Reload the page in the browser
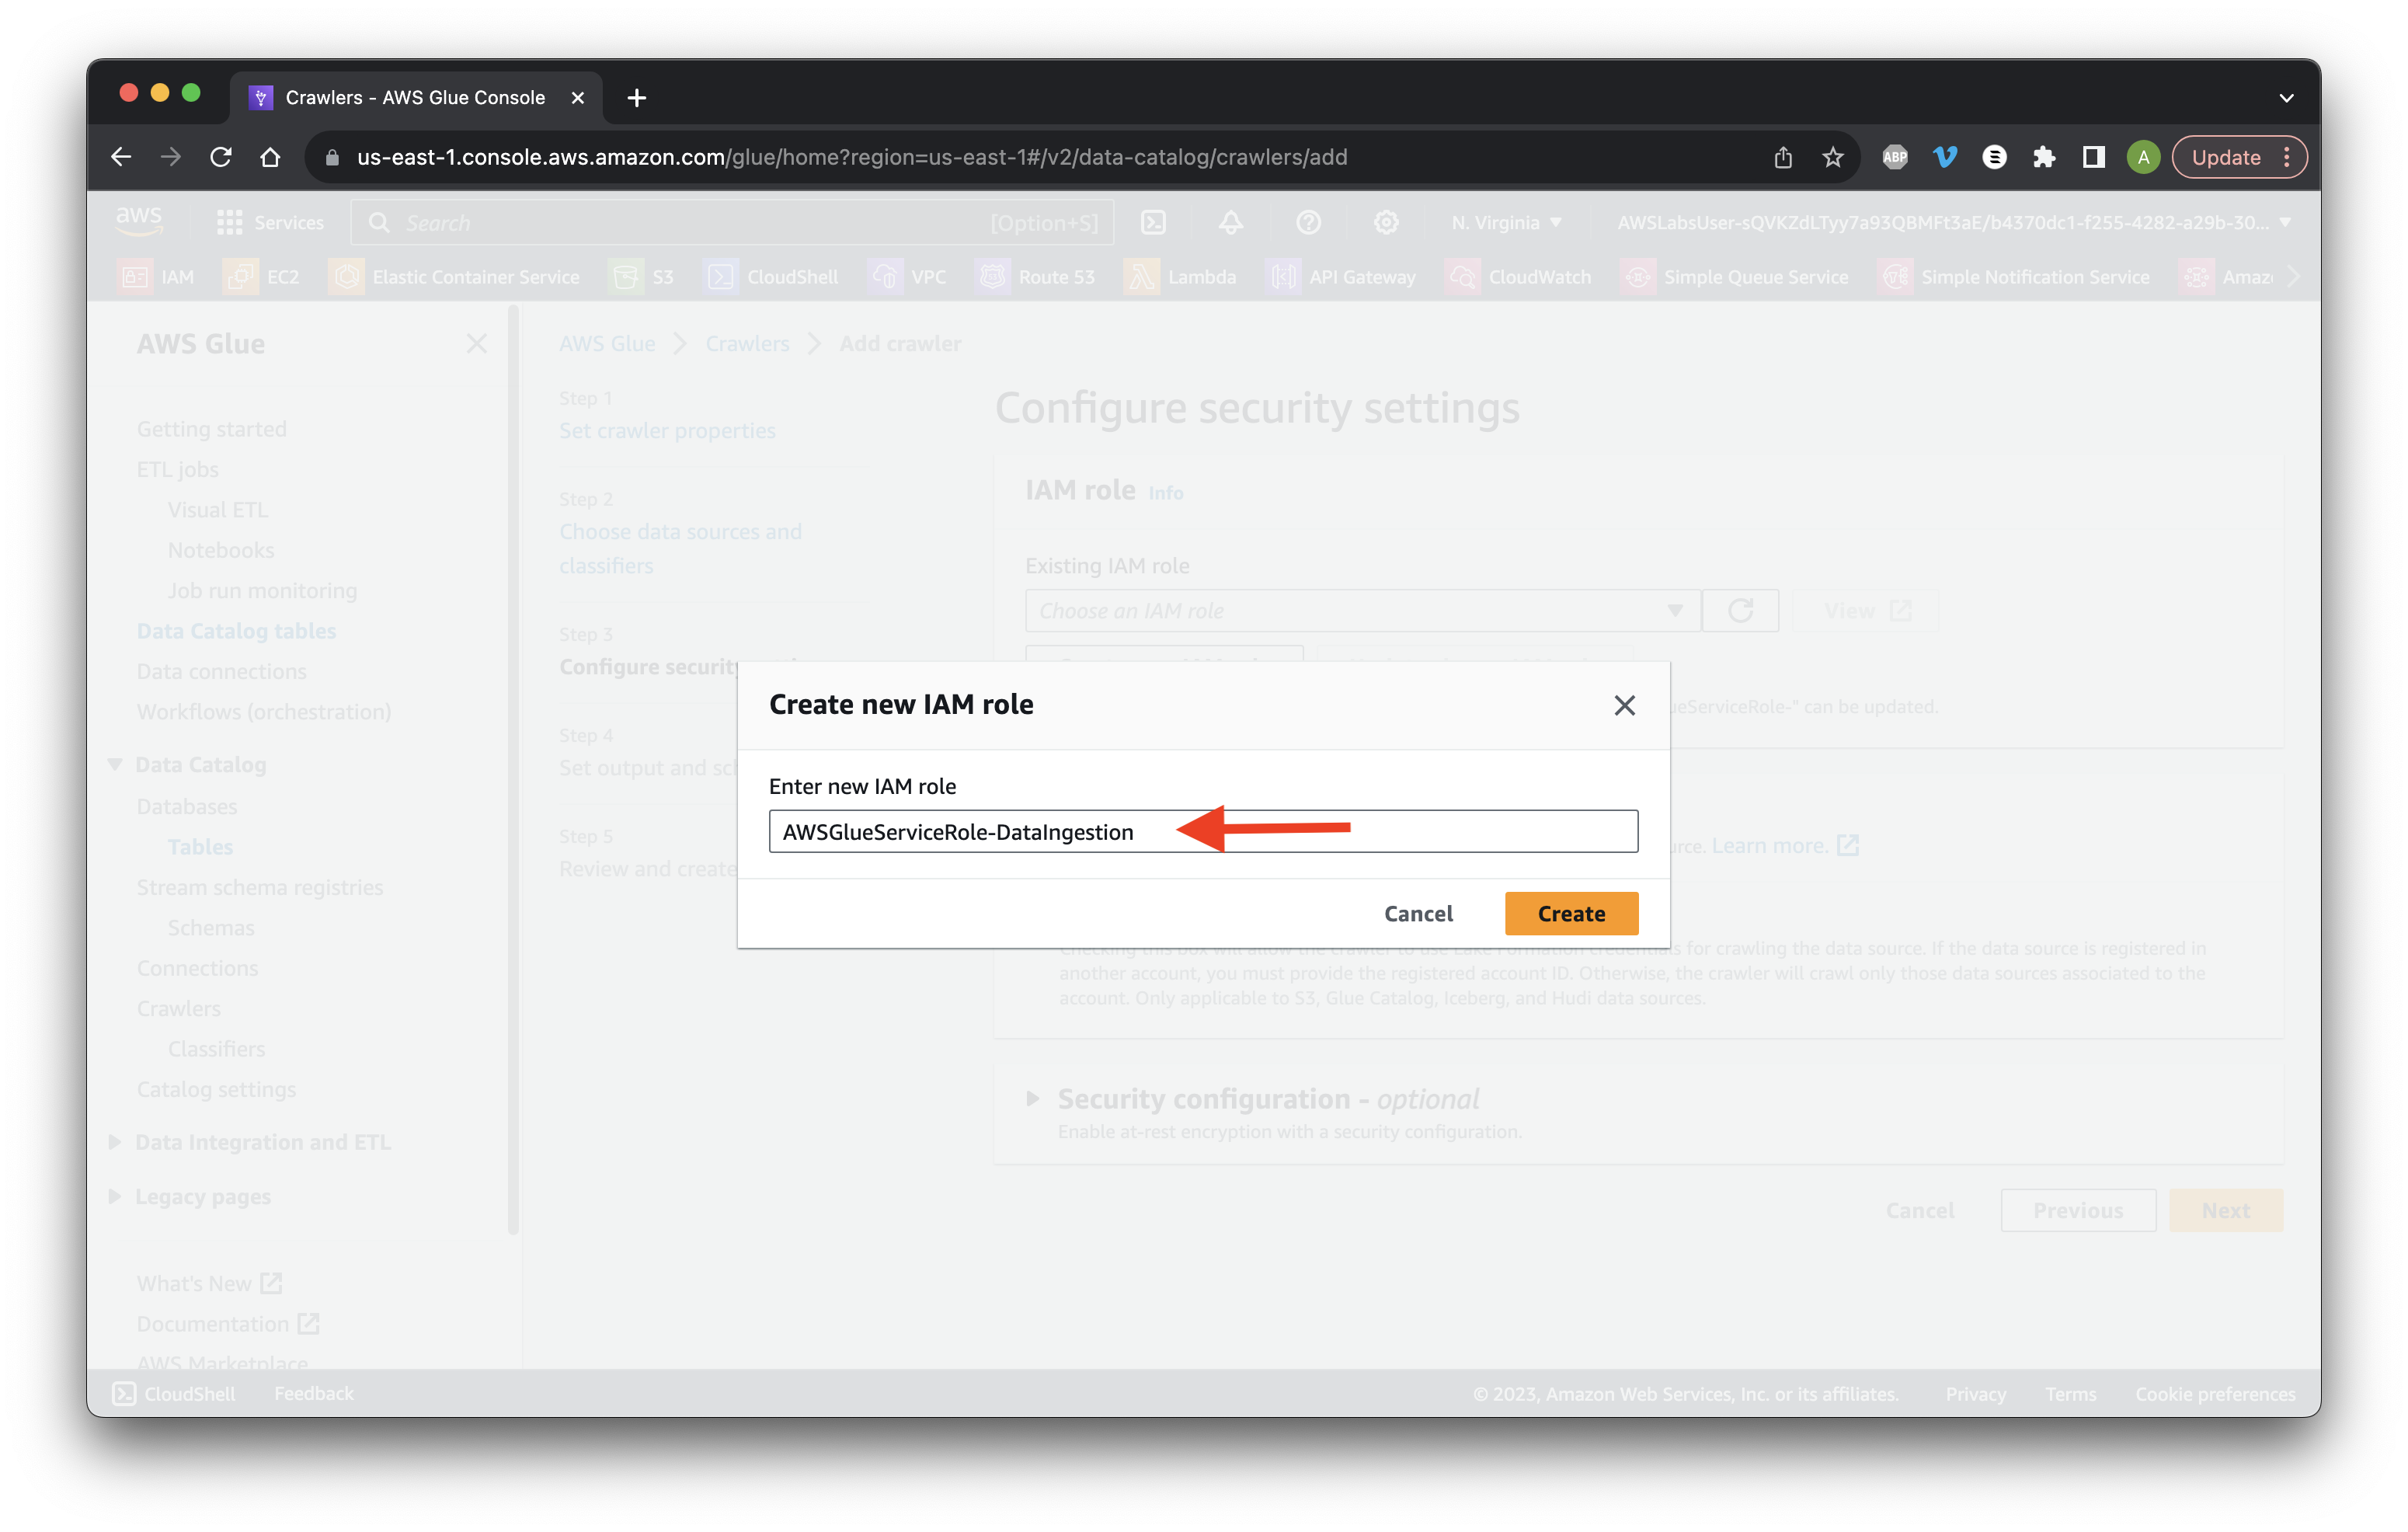2408x1532 pixels. tap(221, 157)
